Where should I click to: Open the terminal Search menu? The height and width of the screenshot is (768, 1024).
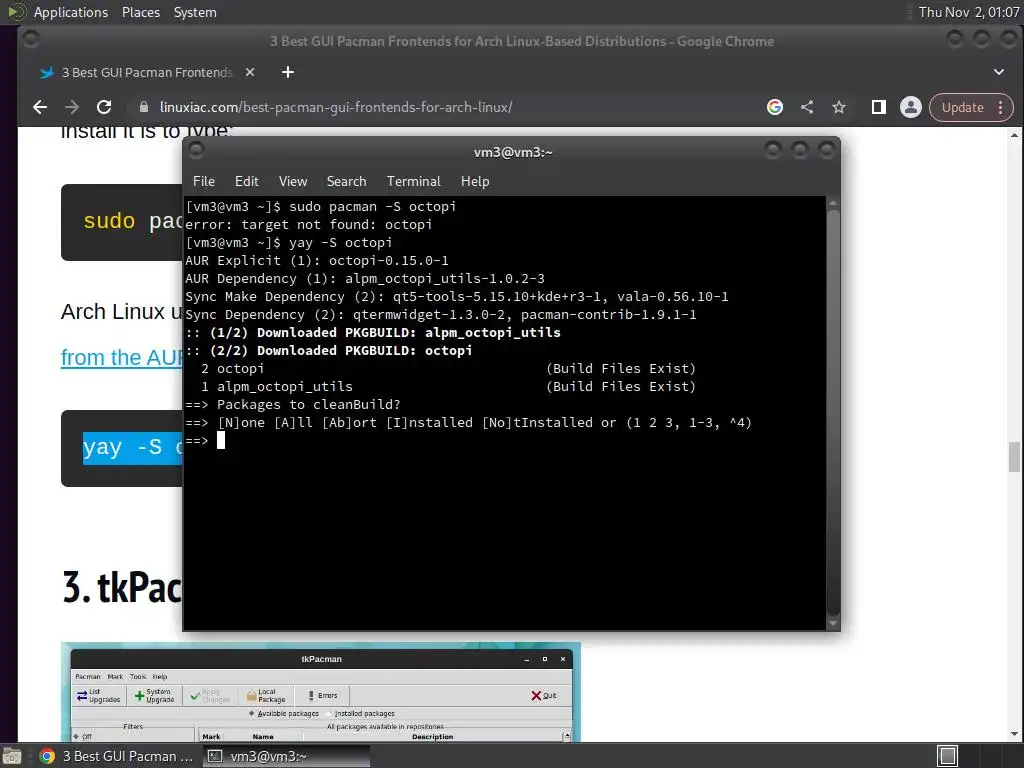[346, 182]
